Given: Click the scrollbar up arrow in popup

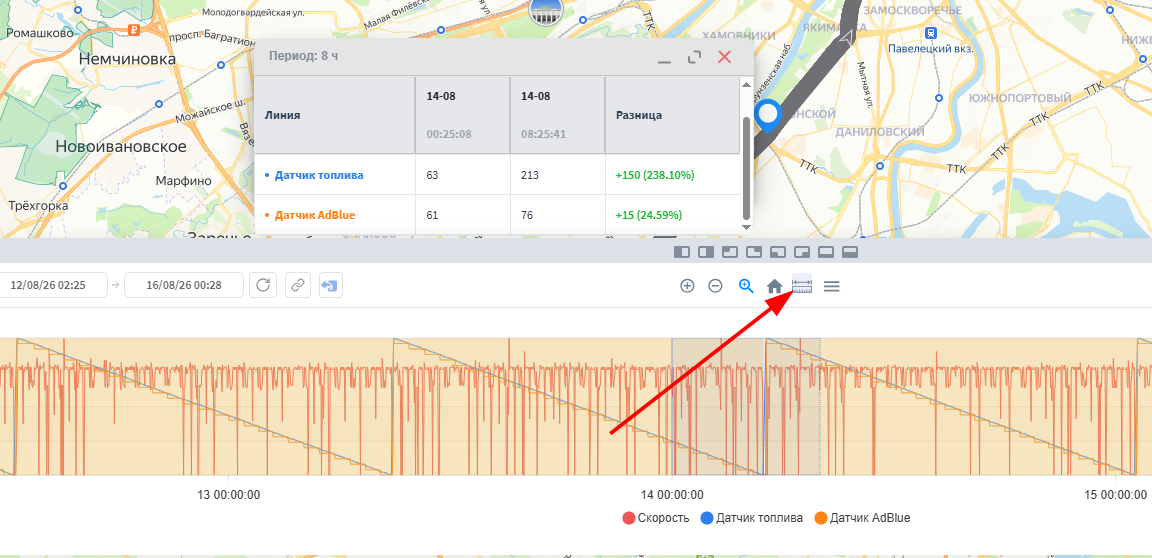Looking at the screenshot, I should (746, 85).
